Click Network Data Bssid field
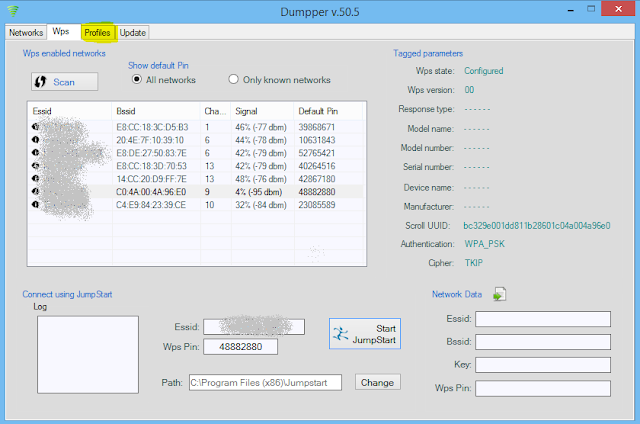 point(543,342)
